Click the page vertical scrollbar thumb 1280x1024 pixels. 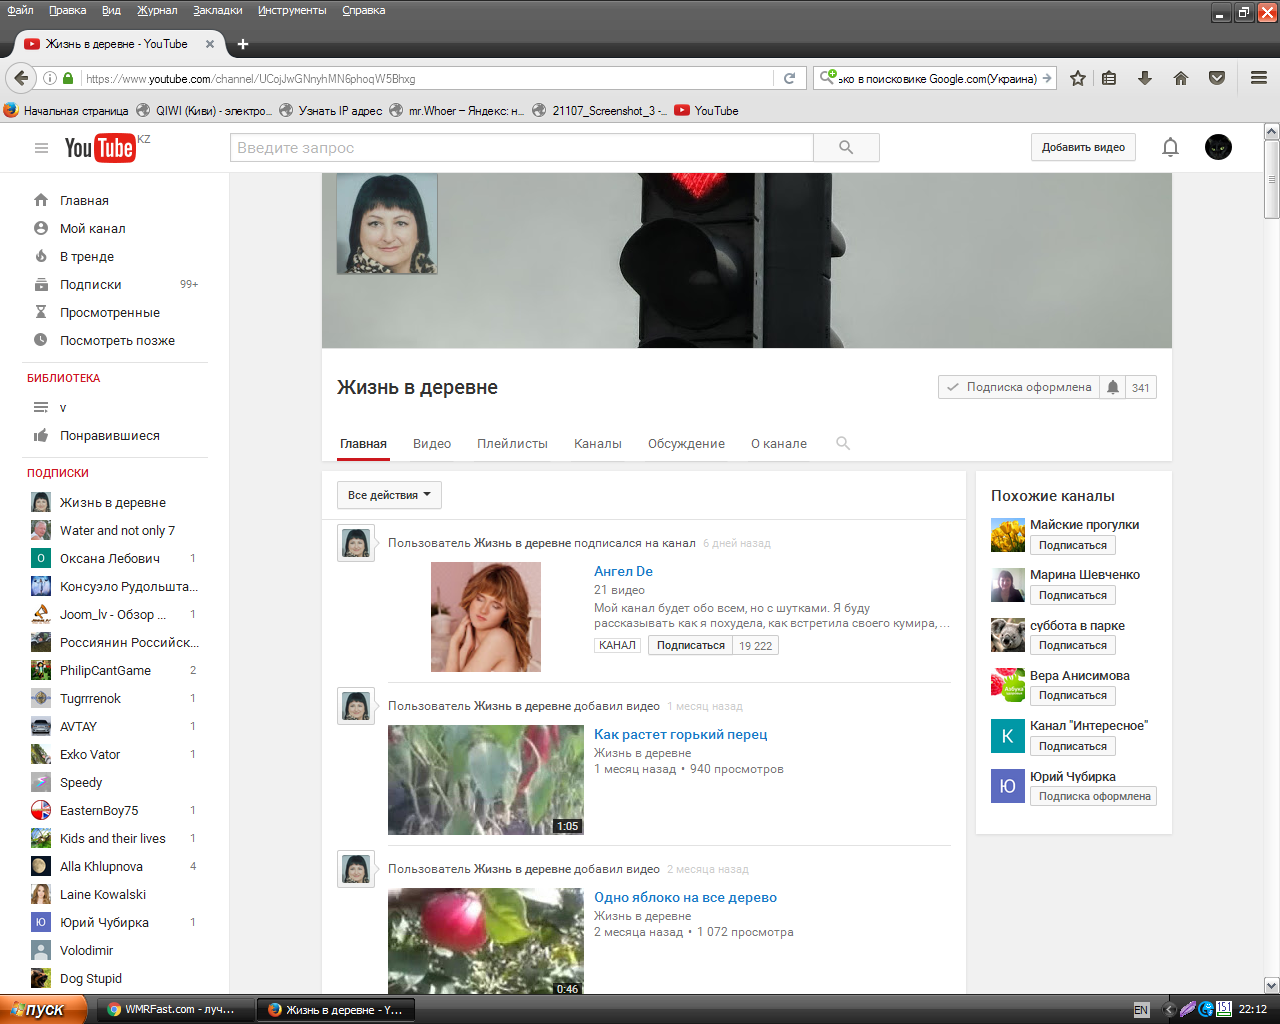point(1272,180)
